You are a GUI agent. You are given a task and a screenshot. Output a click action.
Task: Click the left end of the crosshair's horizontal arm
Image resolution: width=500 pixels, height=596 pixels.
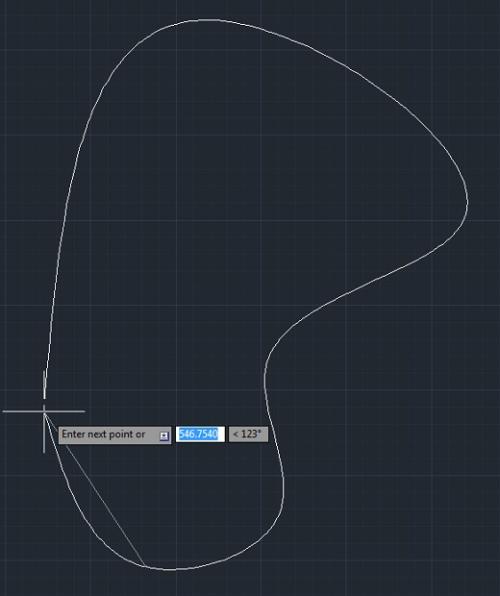coord(4,411)
